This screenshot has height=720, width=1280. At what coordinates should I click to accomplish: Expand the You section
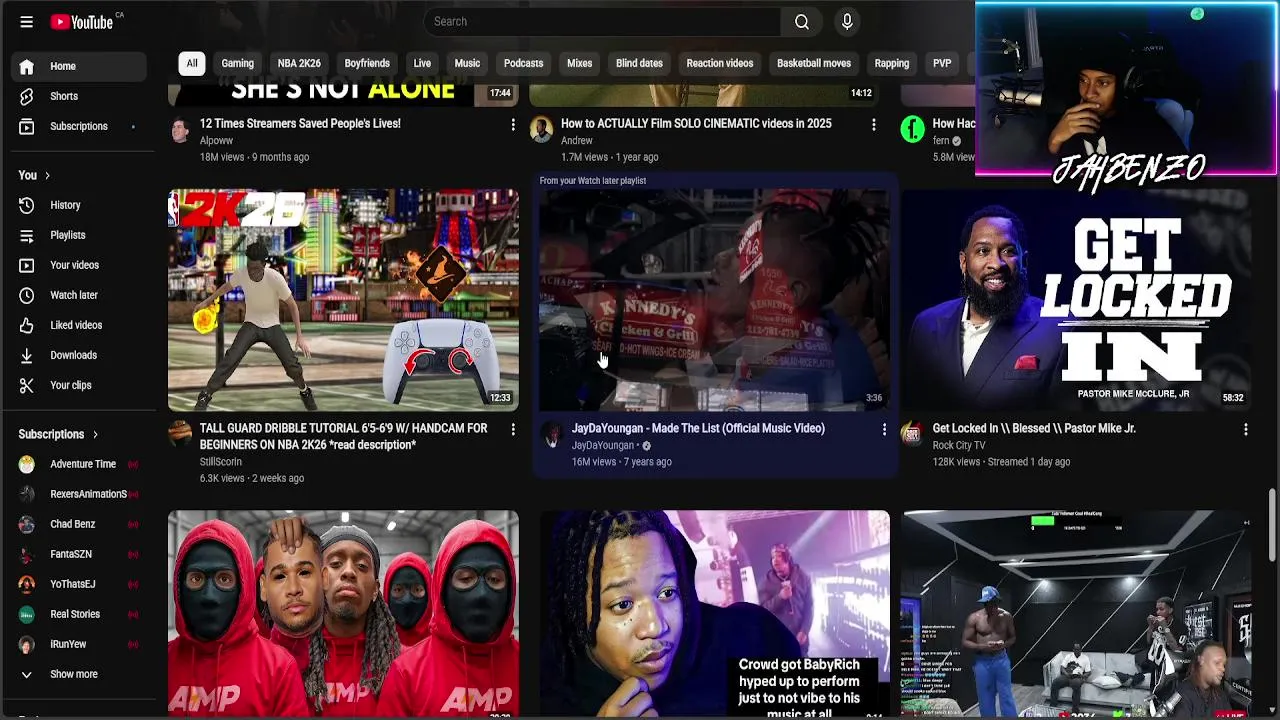[34, 175]
